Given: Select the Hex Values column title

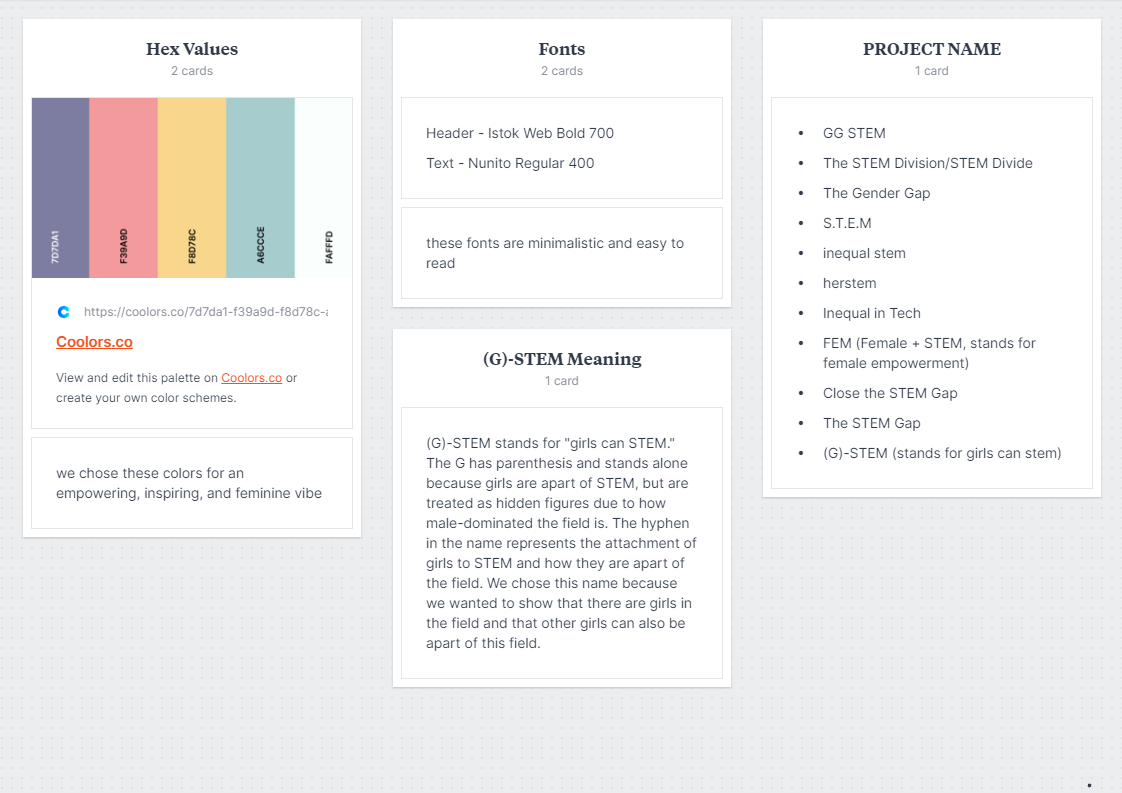Looking at the screenshot, I should 192,49.
